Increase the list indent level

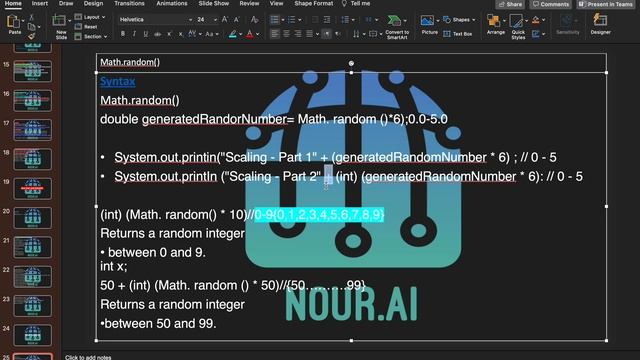327,20
